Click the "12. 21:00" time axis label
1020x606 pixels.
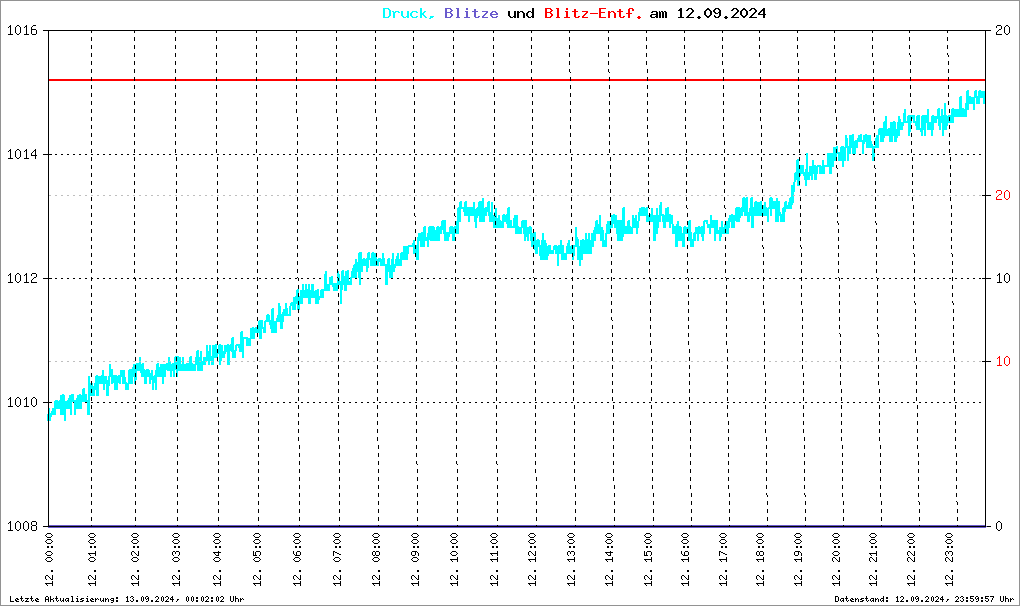coord(873,559)
